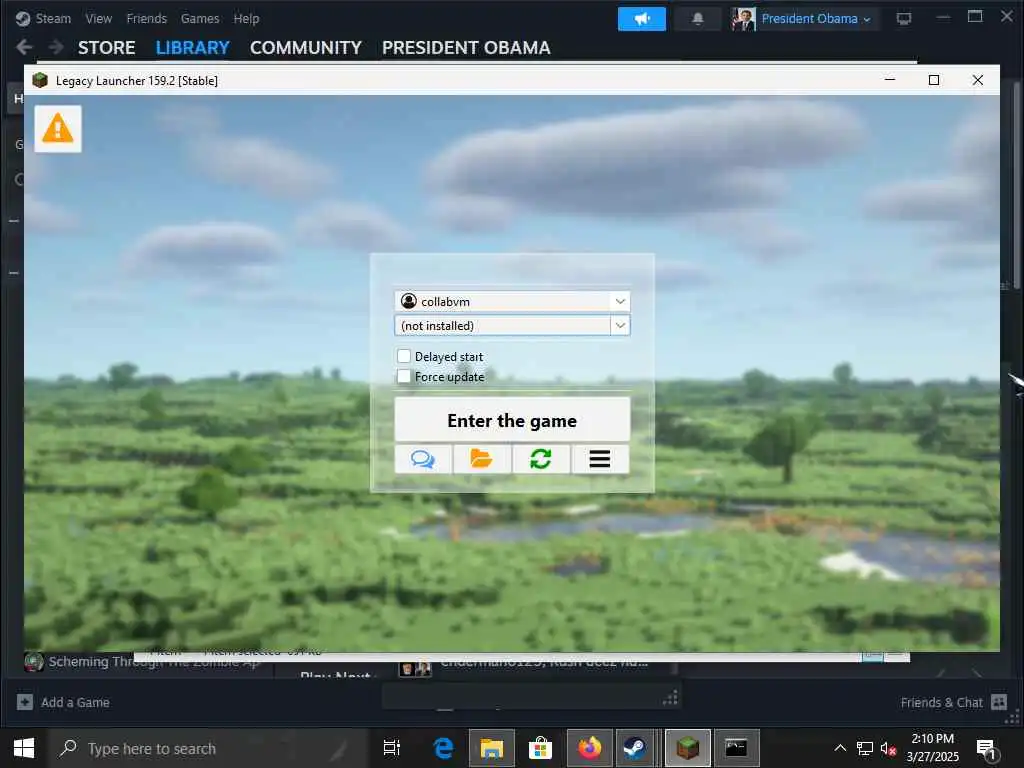The width and height of the screenshot is (1024, 768).
Task: Open Task View on the taskbar
Action: (392, 748)
